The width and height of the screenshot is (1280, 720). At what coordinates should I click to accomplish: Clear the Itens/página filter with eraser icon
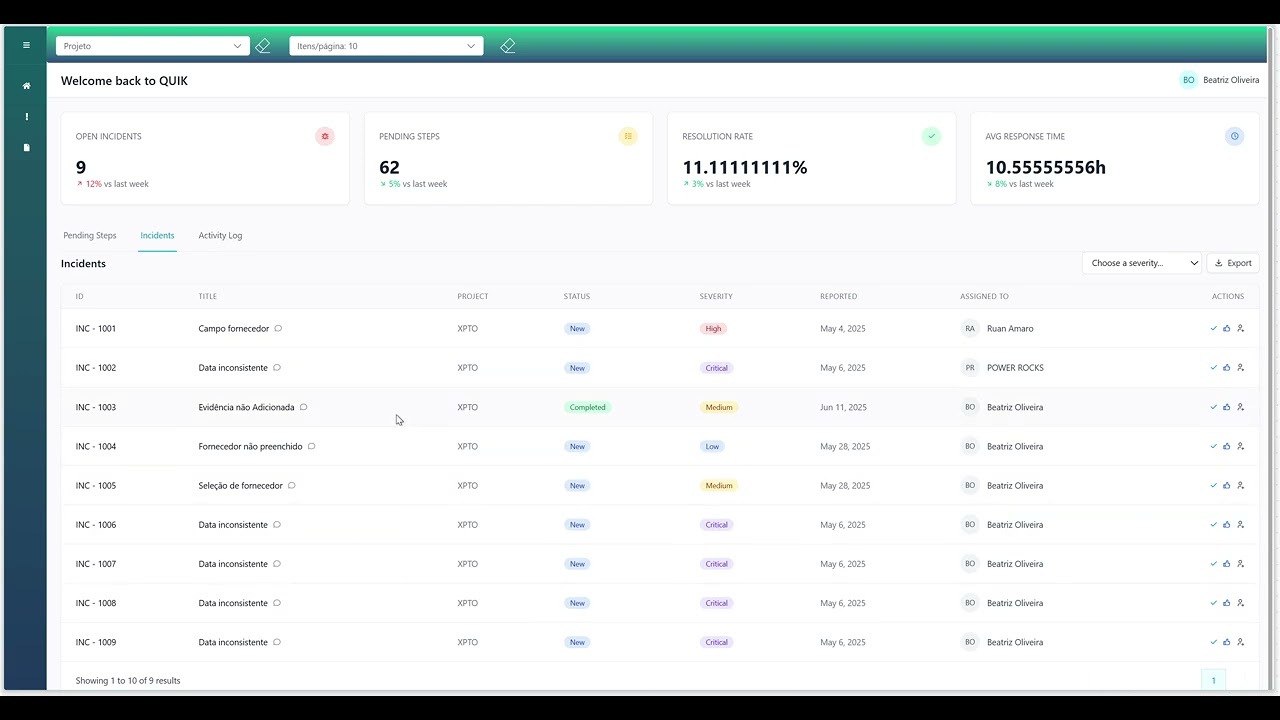[508, 46]
